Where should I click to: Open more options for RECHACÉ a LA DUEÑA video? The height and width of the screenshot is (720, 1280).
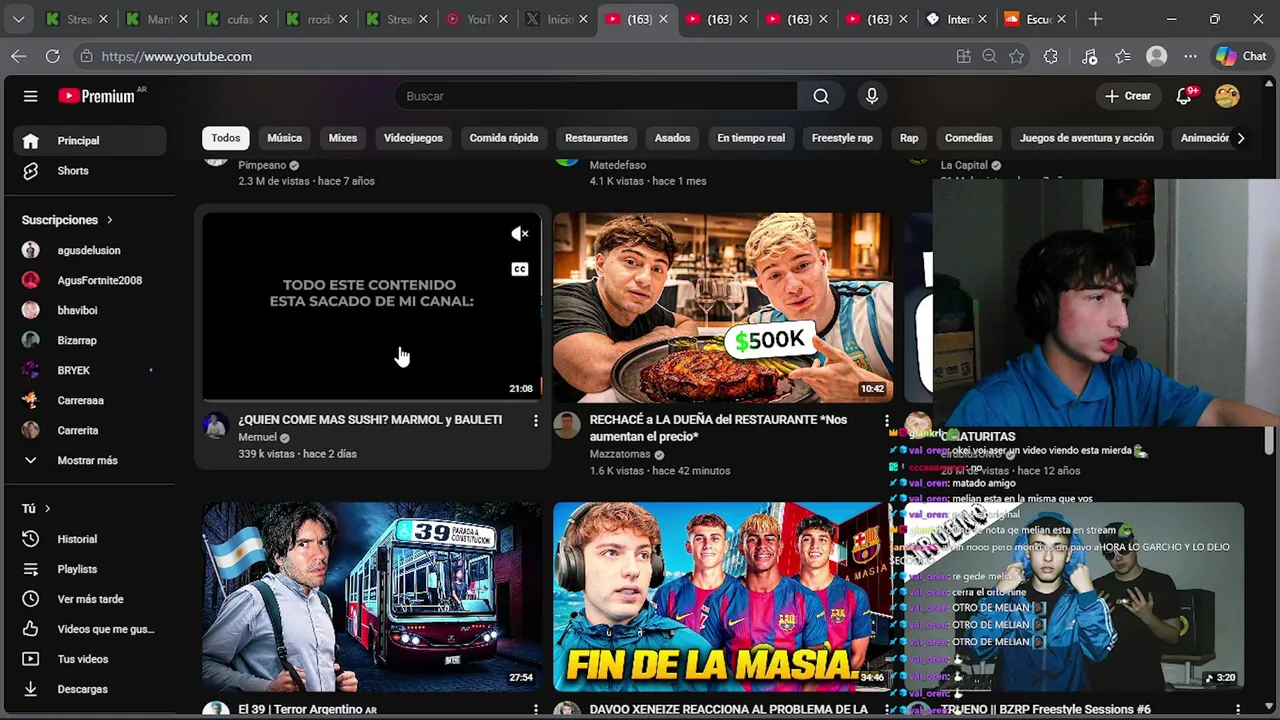pos(886,421)
